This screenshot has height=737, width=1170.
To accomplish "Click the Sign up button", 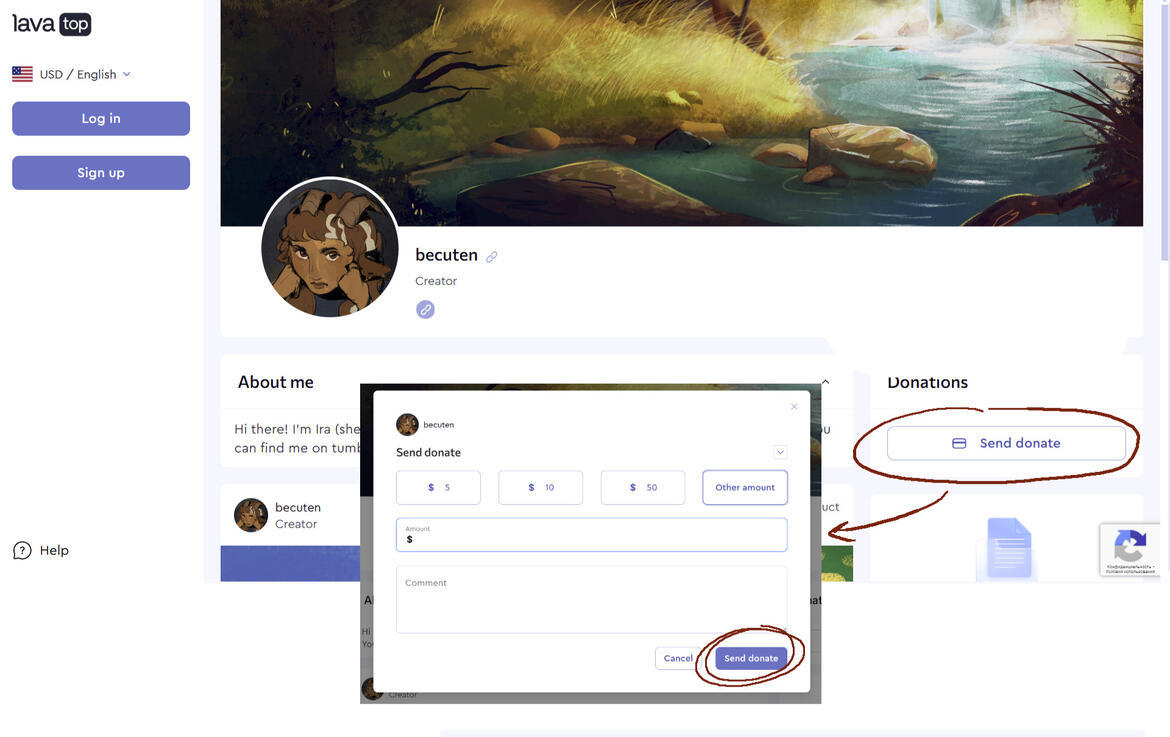I will (x=101, y=172).
